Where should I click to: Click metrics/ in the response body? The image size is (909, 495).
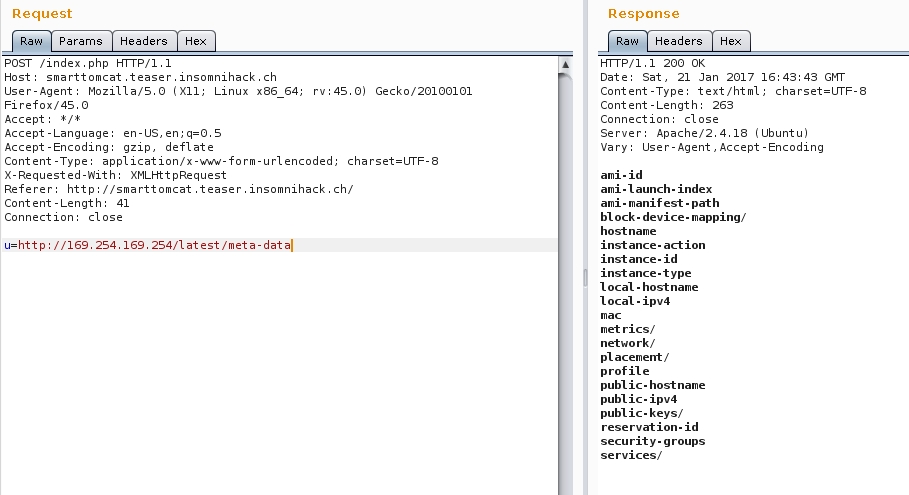pyautogui.click(x=628, y=329)
